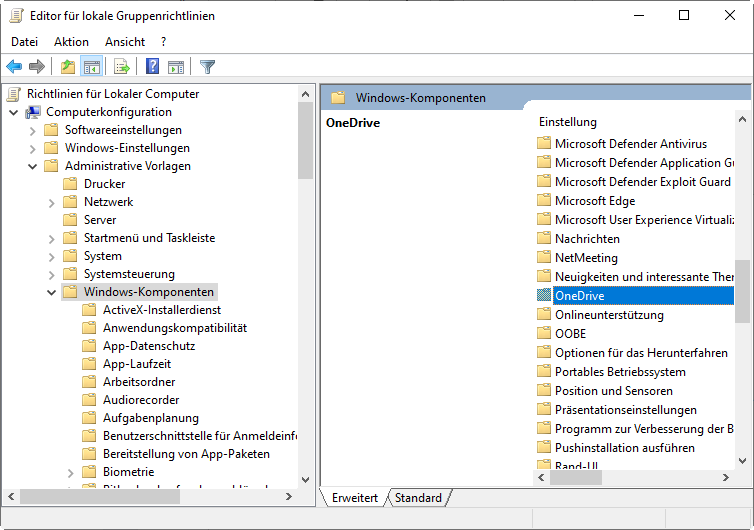This screenshot has width=754, height=530.
Task: Open Microsoft Defender Application Guard entry
Action: (x=644, y=163)
